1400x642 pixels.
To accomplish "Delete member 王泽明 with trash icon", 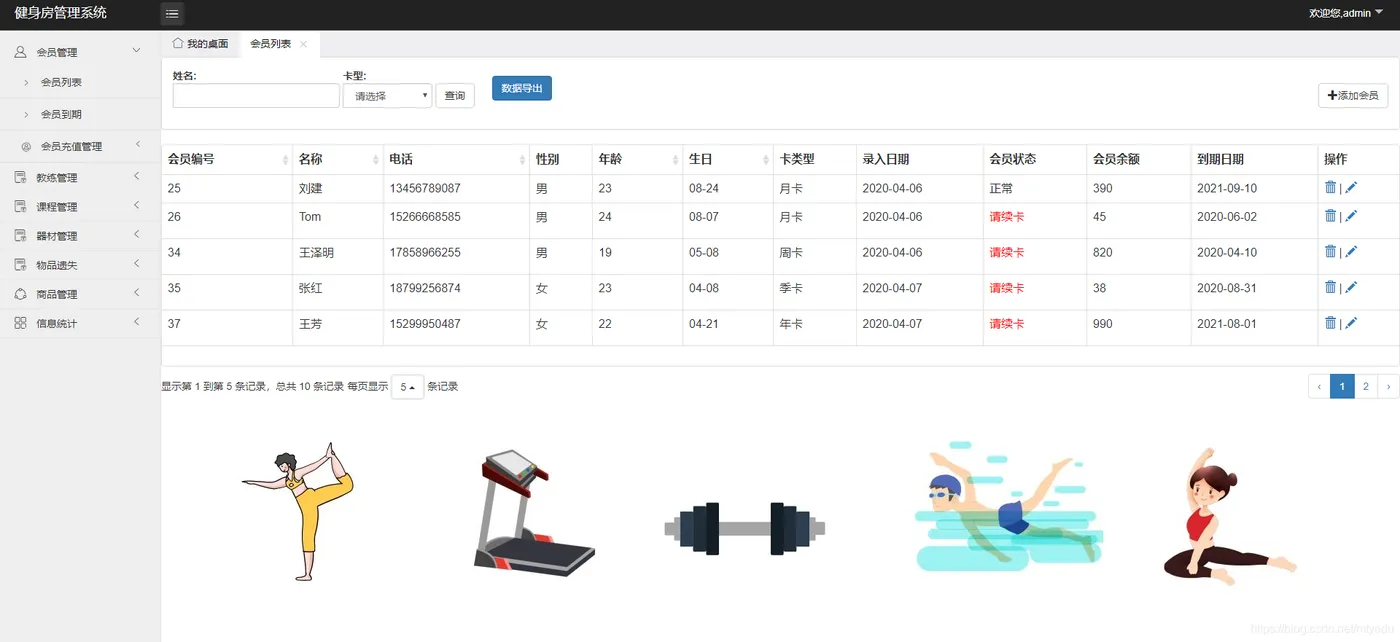I will click(1330, 251).
